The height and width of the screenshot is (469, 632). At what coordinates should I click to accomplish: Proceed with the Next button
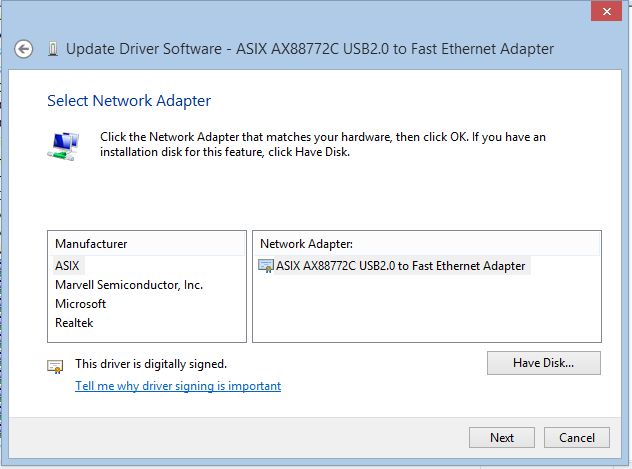[x=502, y=438]
